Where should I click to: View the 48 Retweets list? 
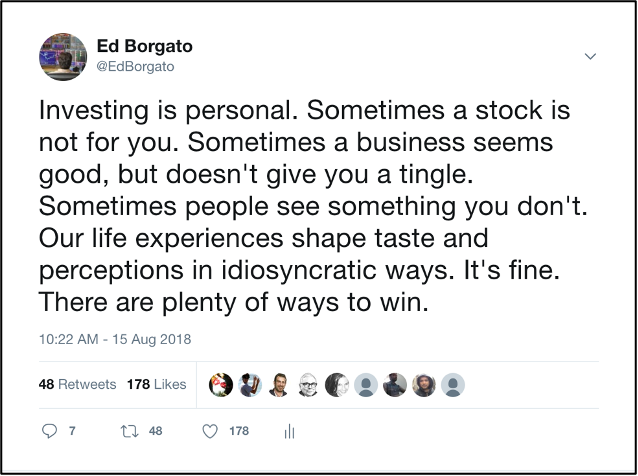(x=77, y=384)
